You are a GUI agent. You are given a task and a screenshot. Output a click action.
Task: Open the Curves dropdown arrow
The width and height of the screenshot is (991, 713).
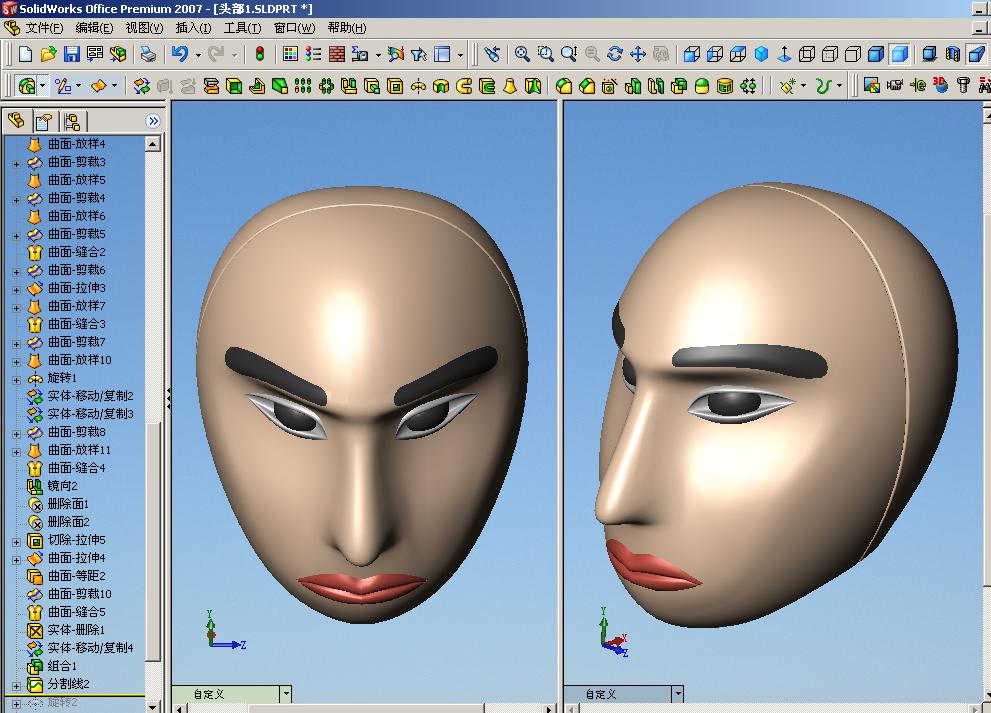click(839, 86)
